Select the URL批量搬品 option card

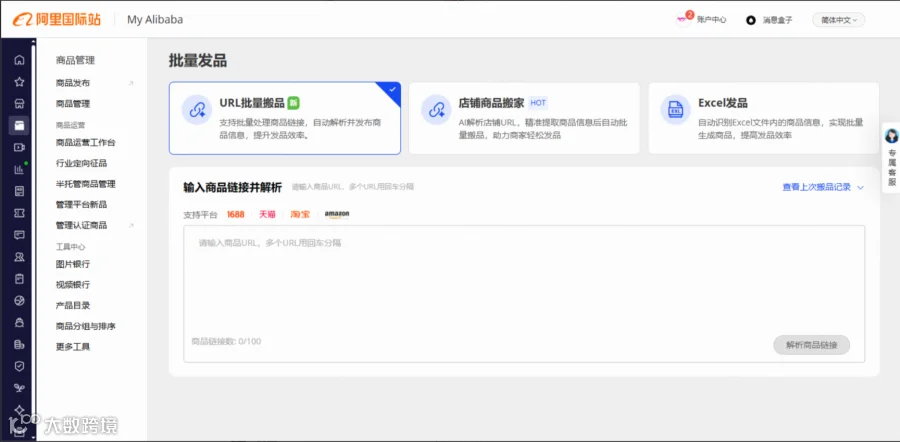pos(285,118)
